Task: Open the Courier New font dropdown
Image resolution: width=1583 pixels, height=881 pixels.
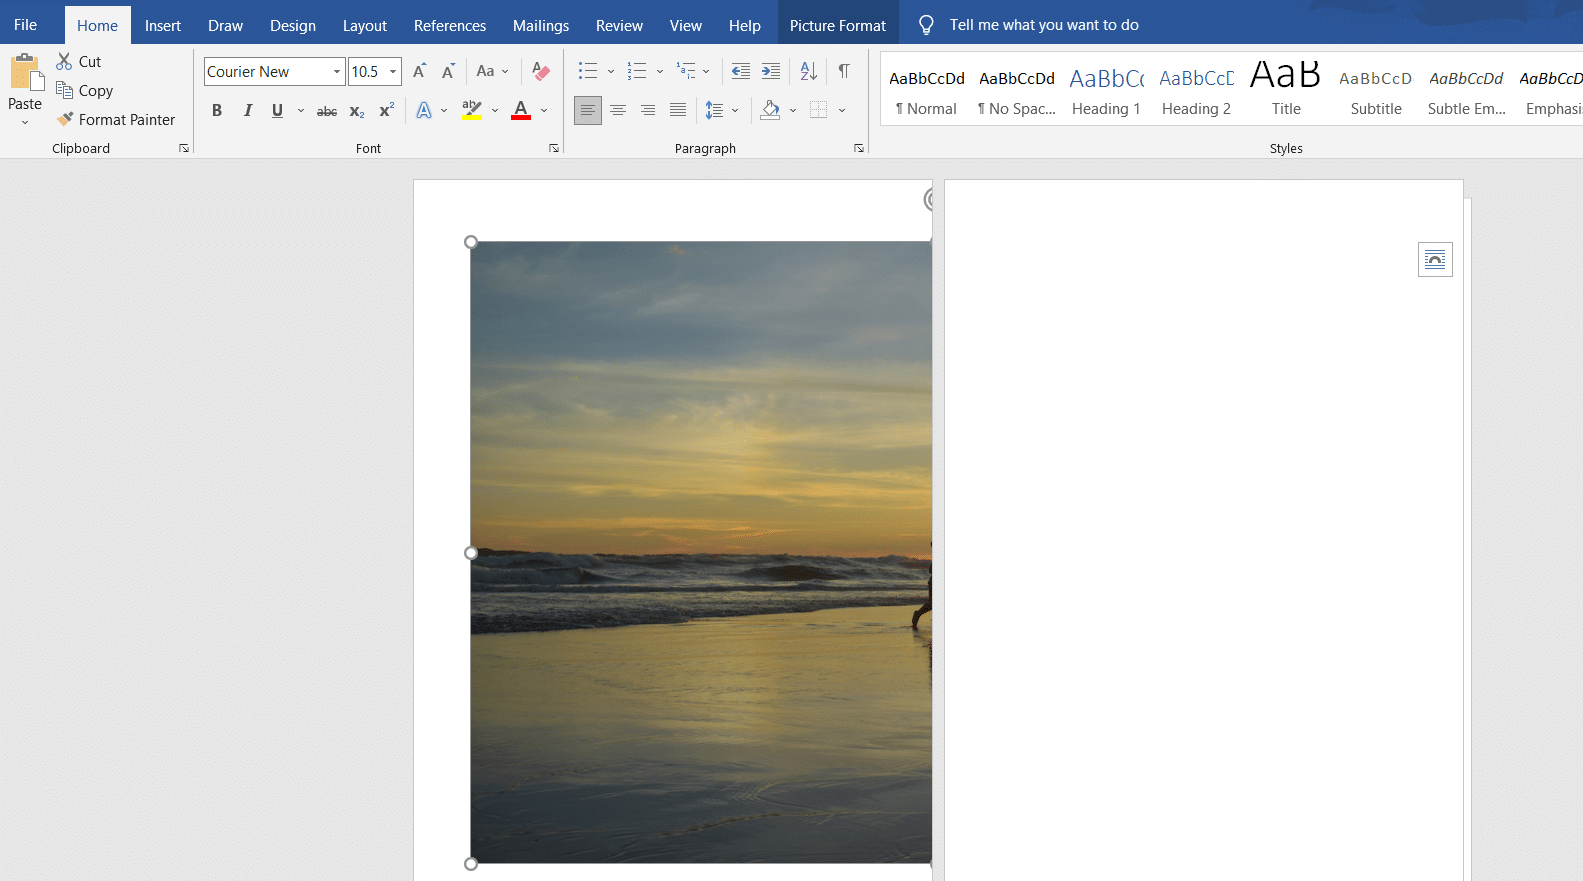Action: click(337, 72)
